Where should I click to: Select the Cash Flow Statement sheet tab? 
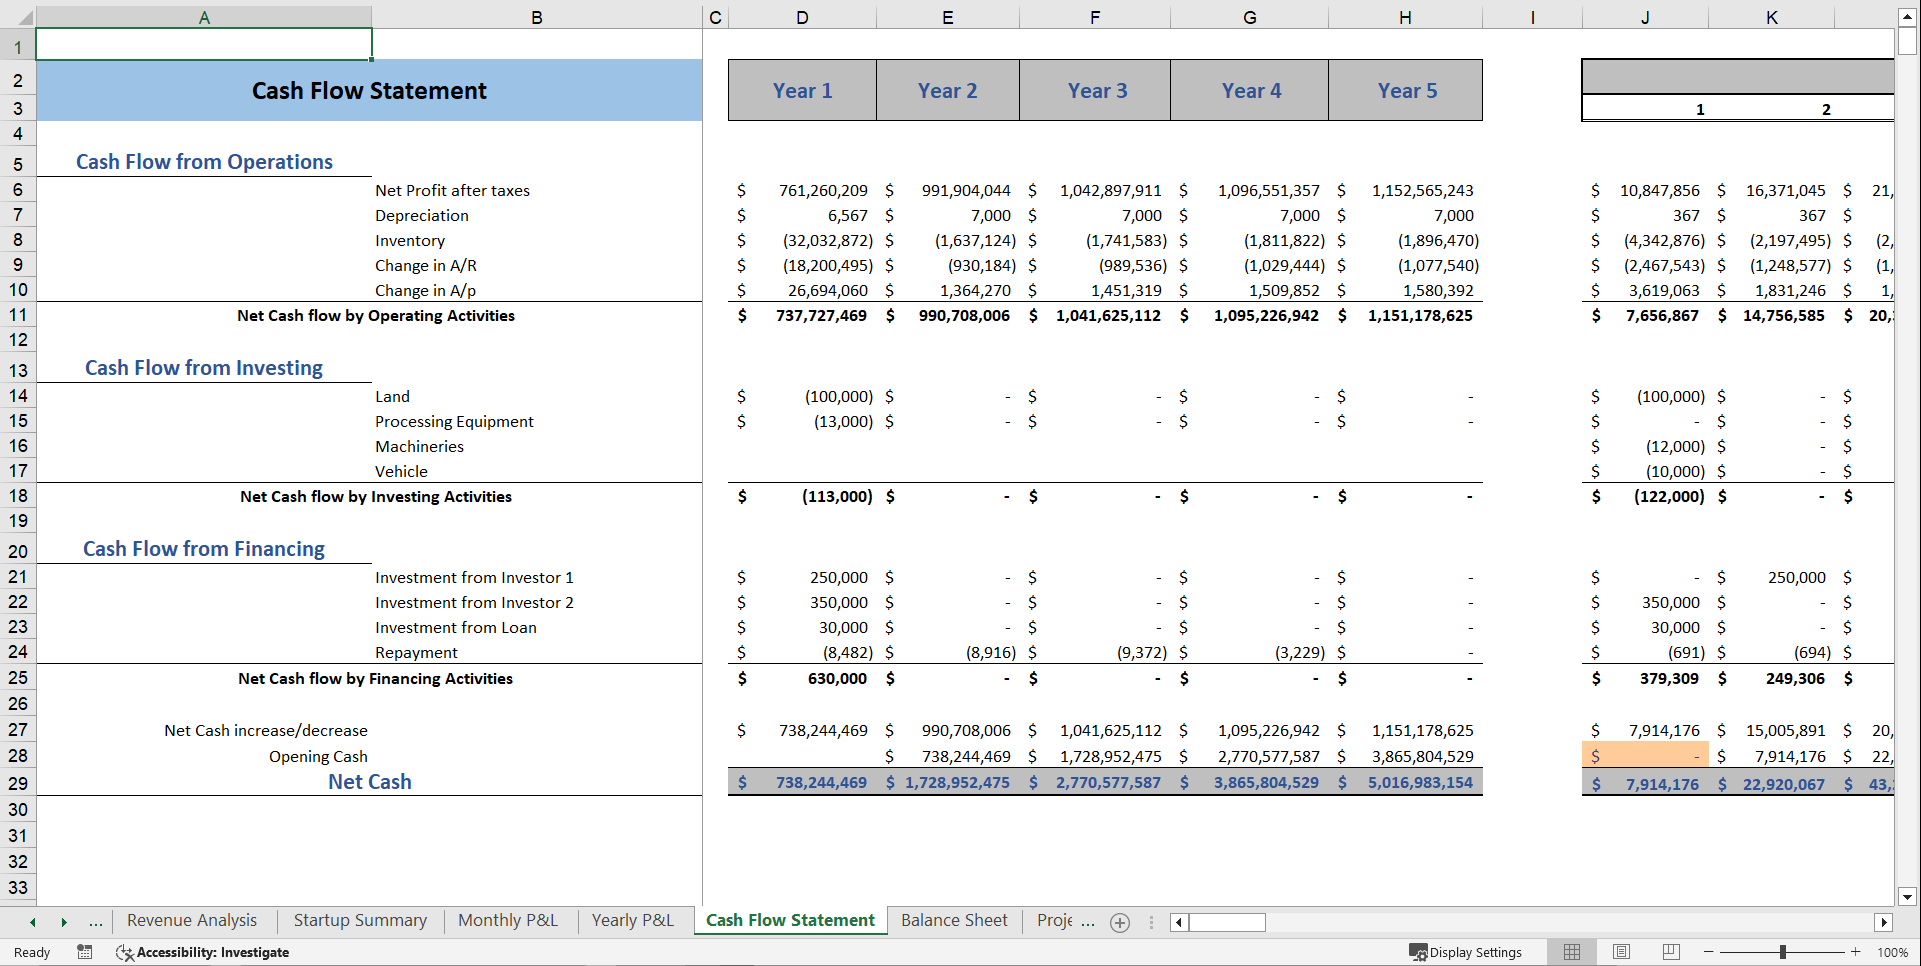pyautogui.click(x=790, y=920)
